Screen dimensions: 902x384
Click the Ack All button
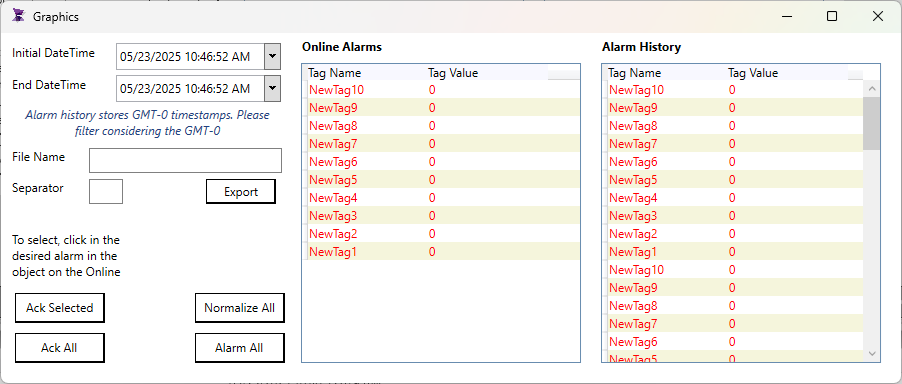tap(60, 348)
